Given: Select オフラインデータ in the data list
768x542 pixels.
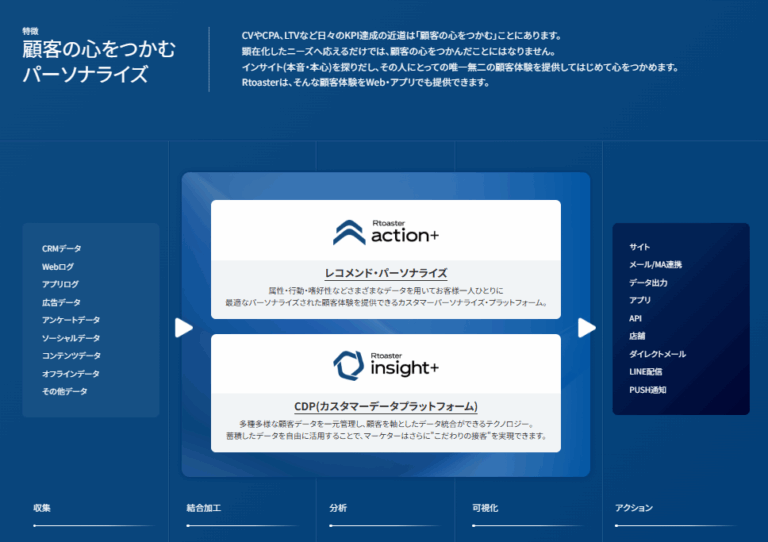Looking at the screenshot, I should click(x=71, y=374).
